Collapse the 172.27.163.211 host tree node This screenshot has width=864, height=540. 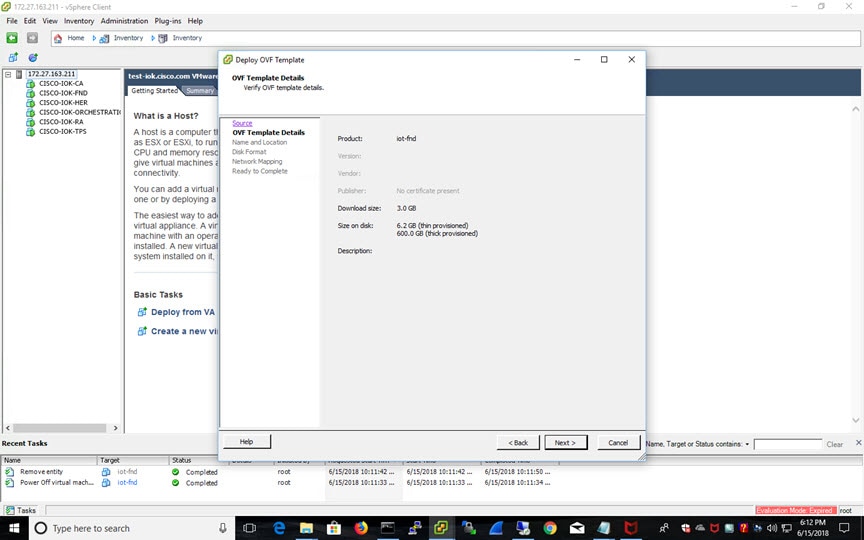tap(8, 74)
